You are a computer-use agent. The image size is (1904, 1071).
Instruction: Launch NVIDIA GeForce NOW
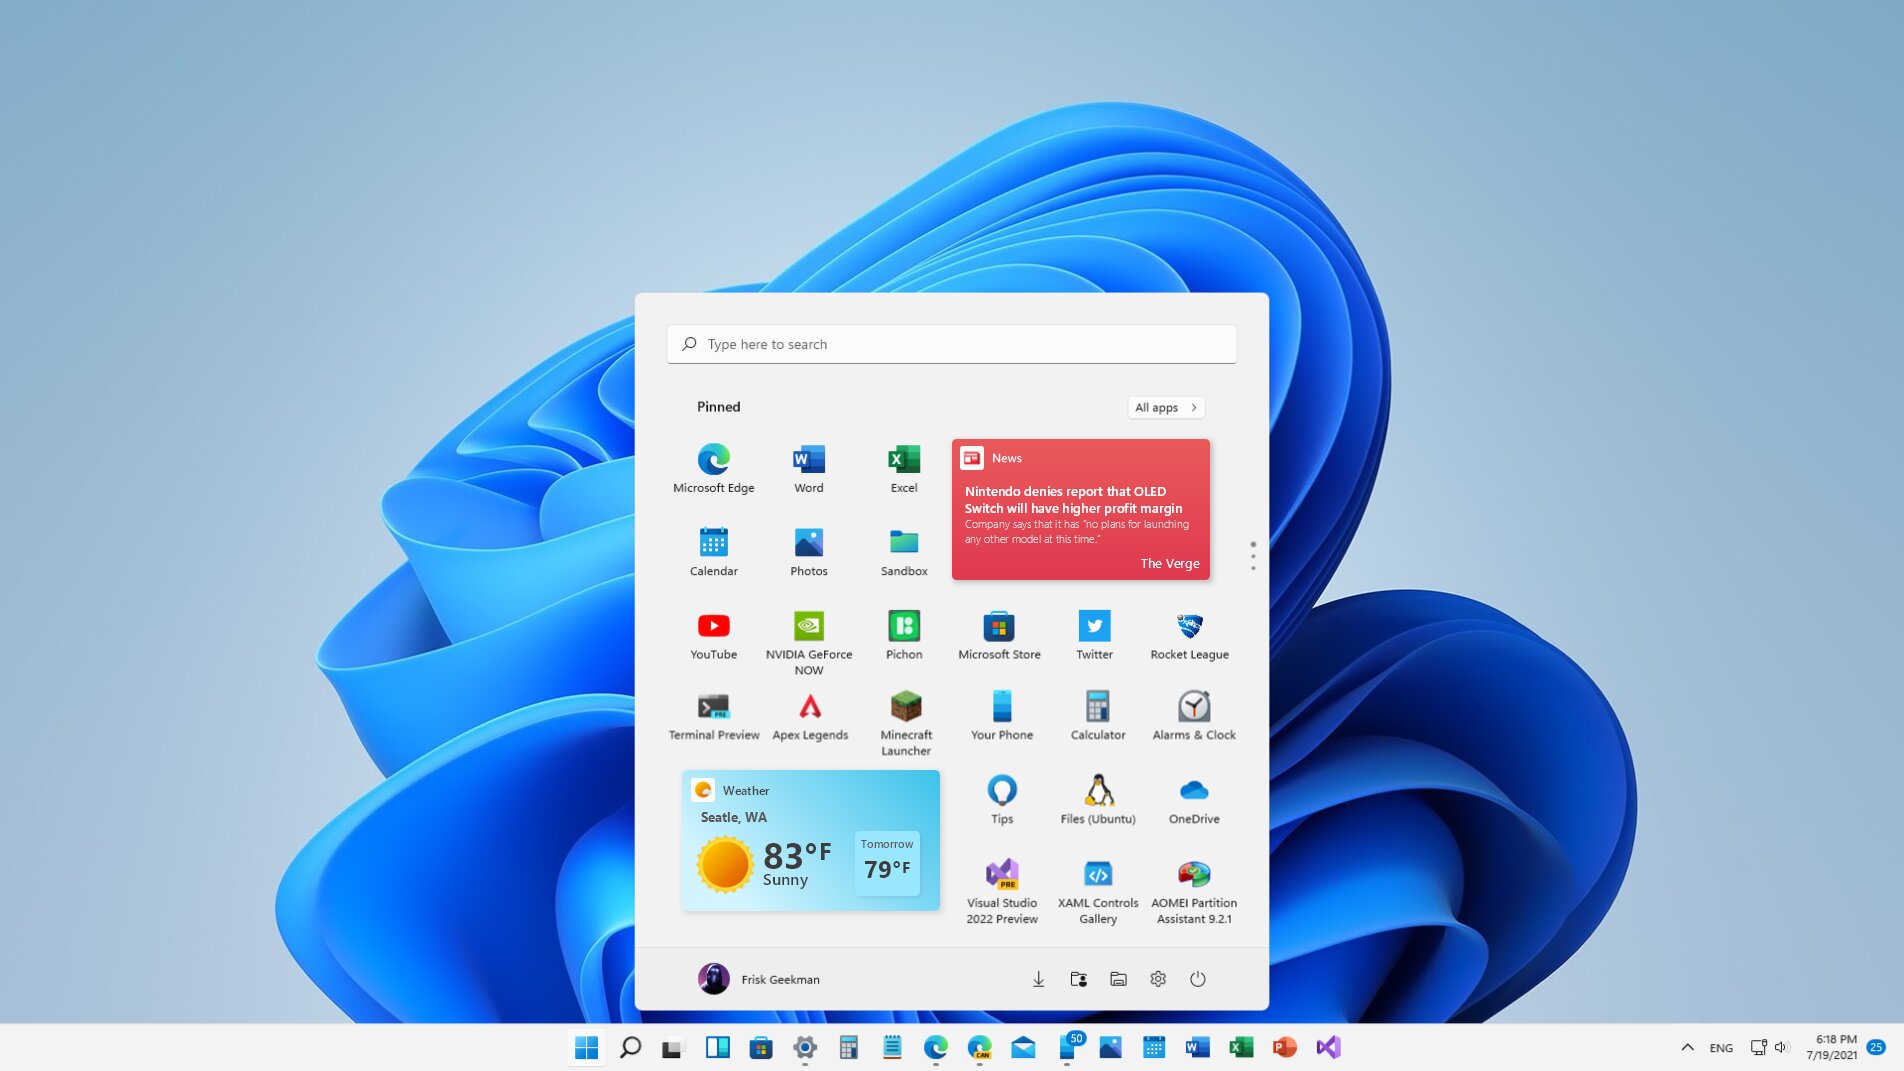tap(808, 642)
